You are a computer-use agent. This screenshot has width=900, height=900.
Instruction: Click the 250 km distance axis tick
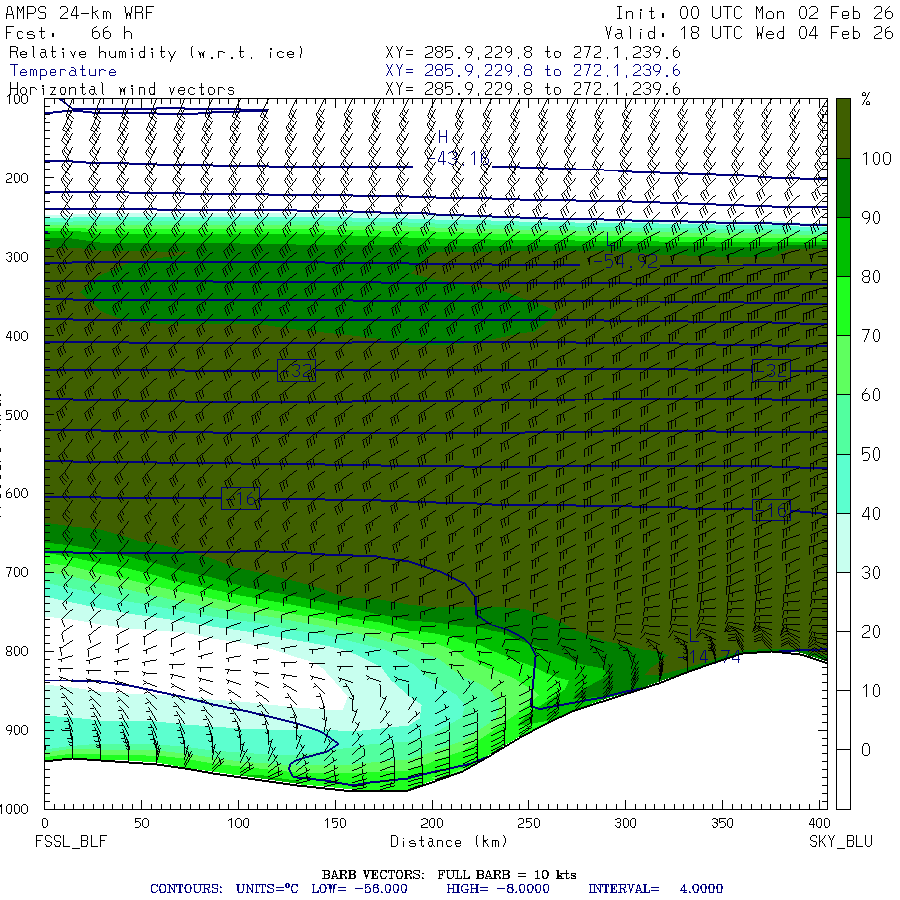click(x=529, y=823)
